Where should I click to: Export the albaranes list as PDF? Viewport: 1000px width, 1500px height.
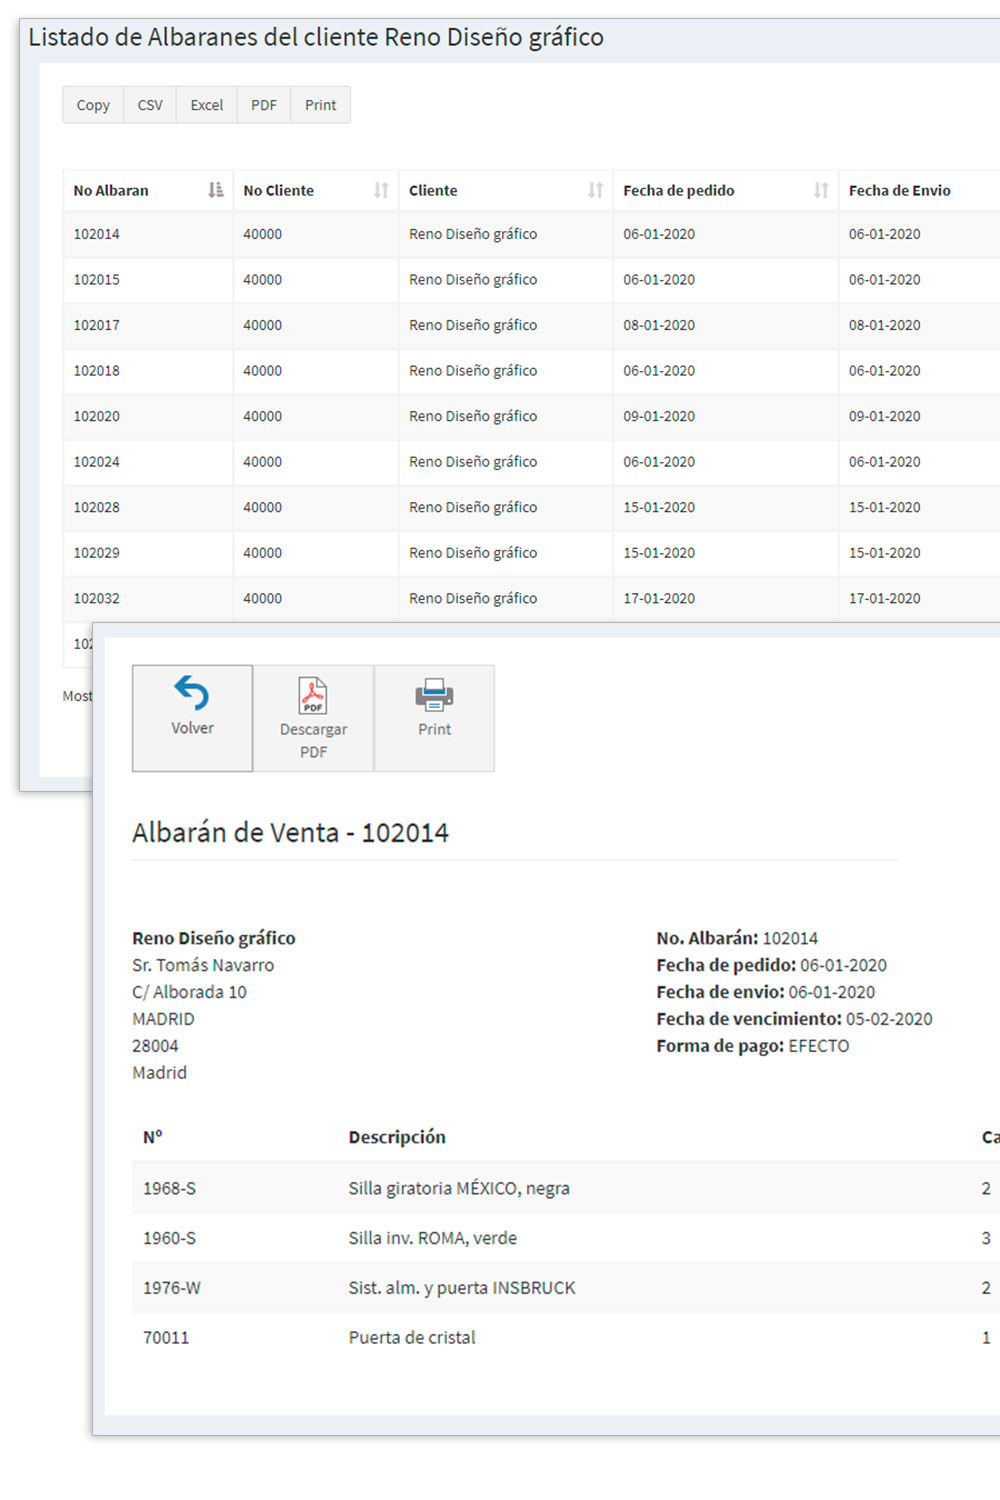(264, 105)
